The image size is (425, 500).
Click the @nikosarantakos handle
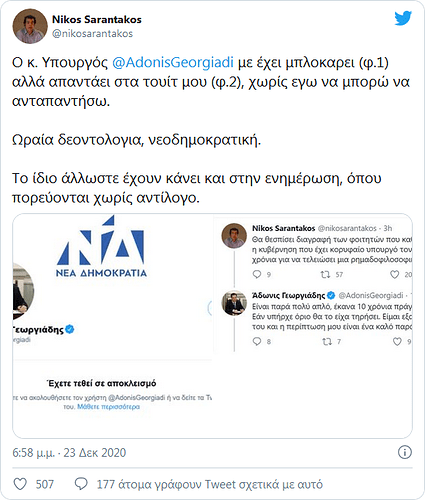coord(92,34)
